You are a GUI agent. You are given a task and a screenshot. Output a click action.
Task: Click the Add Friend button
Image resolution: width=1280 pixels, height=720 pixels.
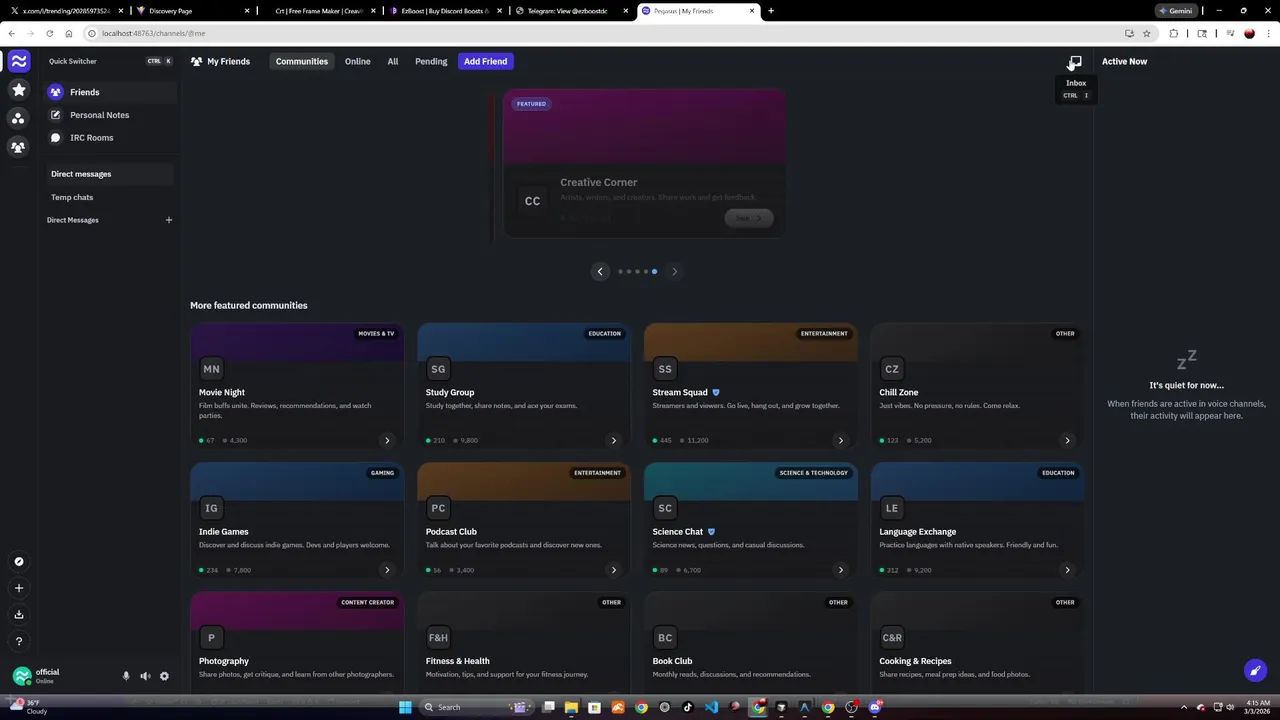click(x=485, y=61)
